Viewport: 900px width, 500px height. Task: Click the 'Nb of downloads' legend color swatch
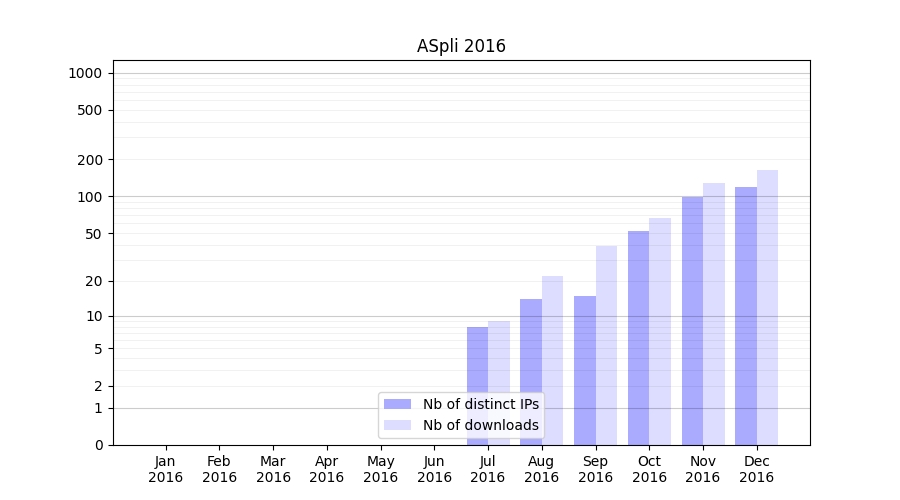pos(397,425)
